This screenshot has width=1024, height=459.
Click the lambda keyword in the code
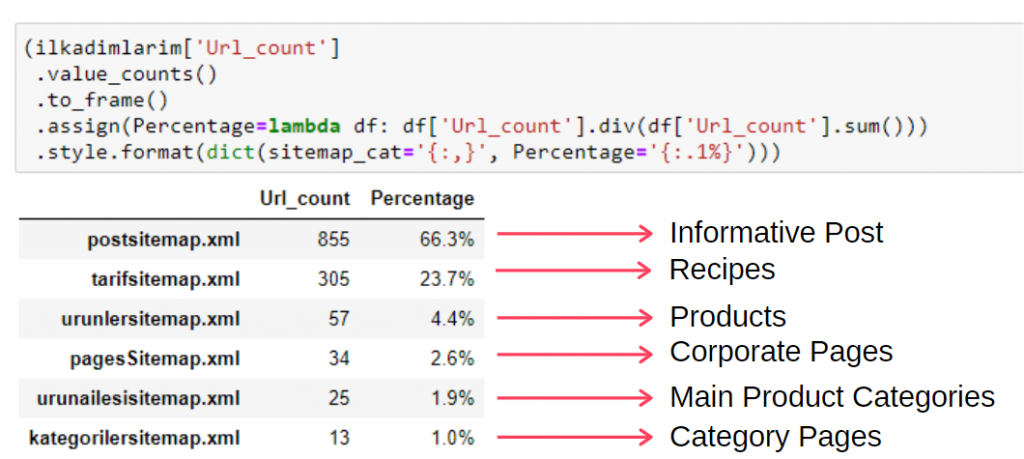pyautogui.click(x=296, y=126)
